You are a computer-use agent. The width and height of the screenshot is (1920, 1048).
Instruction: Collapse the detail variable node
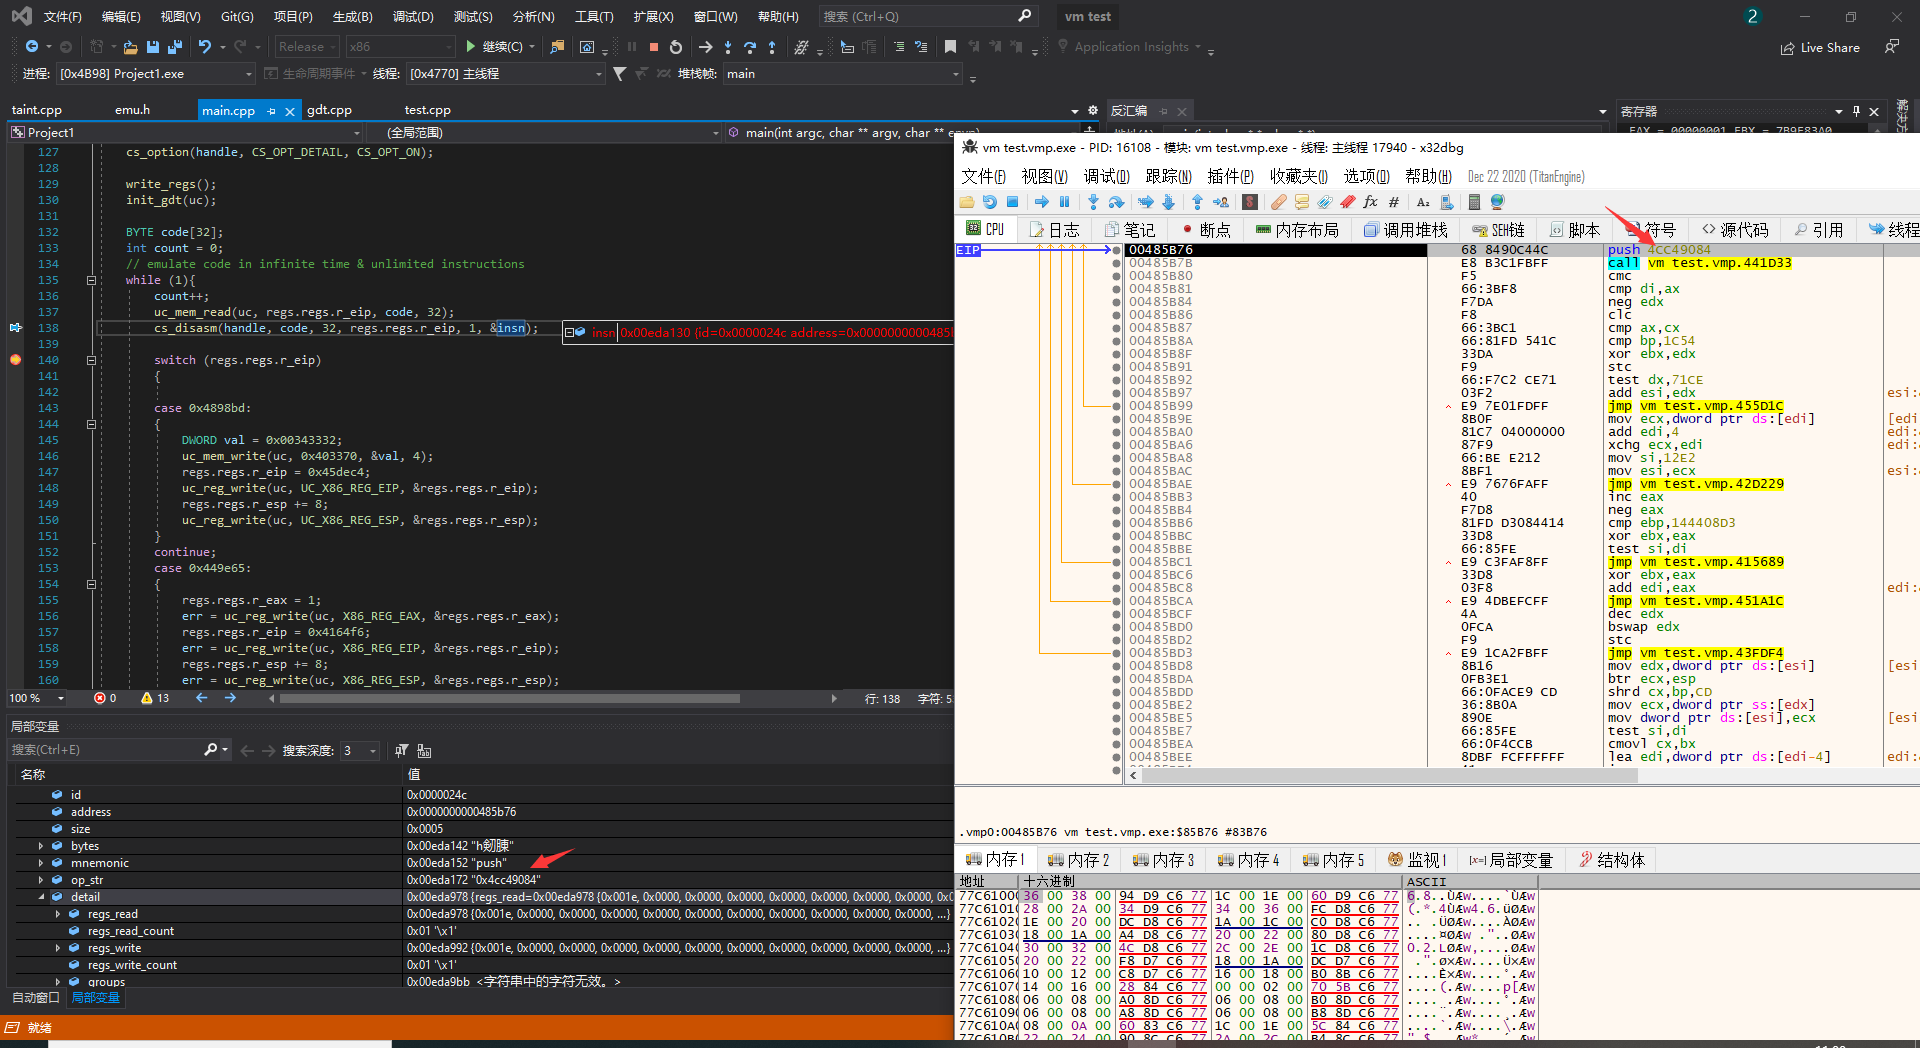[x=41, y=897]
